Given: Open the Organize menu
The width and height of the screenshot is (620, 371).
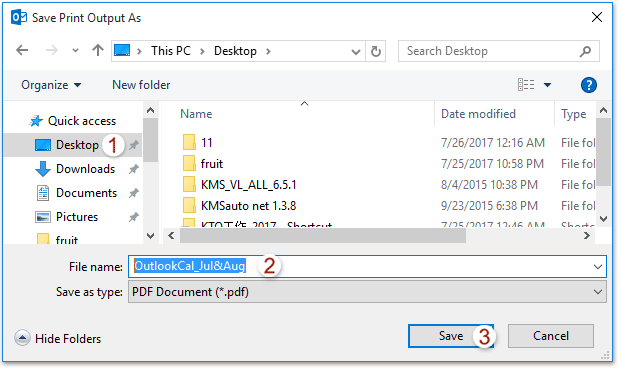Looking at the screenshot, I should [x=51, y=85].
